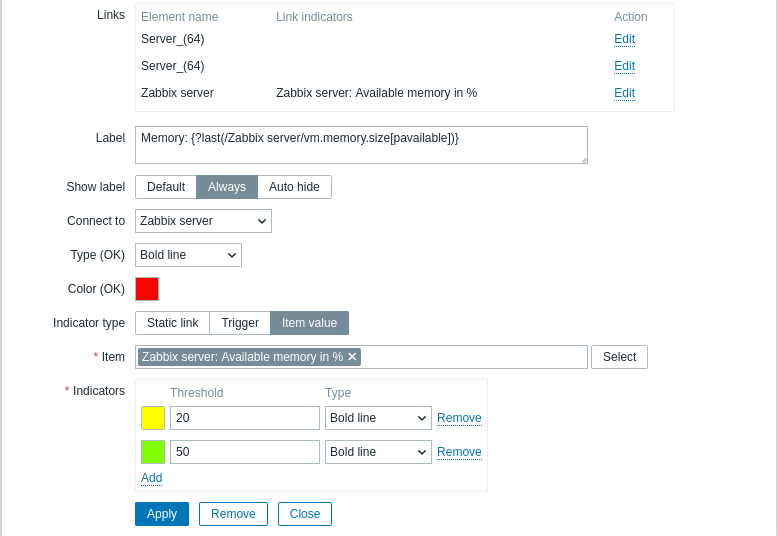The width and height of the screenshot is (778, 536).
Task: Remove the Available memory item tag
Action: (352, 357)
